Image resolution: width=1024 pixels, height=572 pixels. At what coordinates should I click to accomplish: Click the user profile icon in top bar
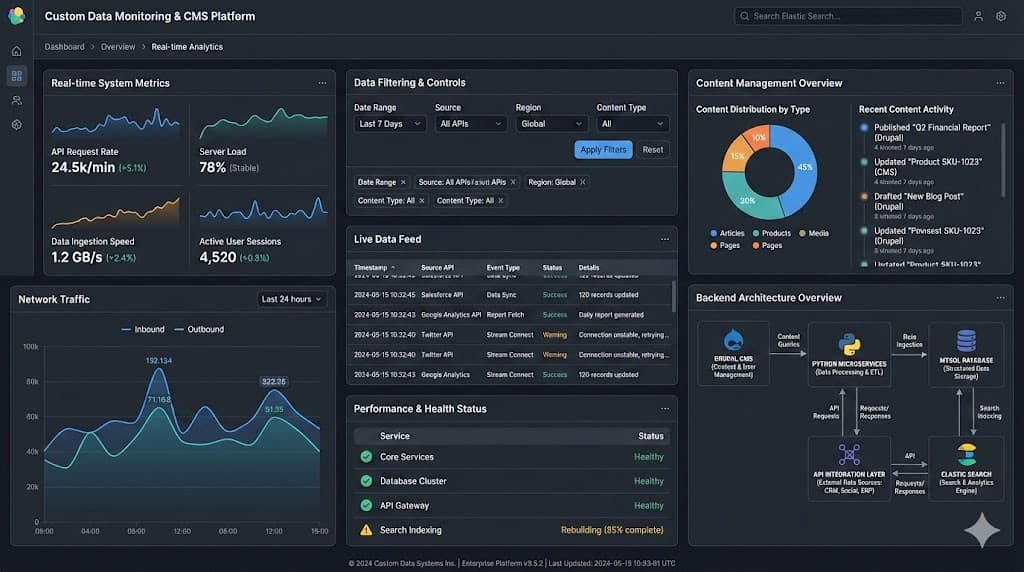(x=978, y=16)
